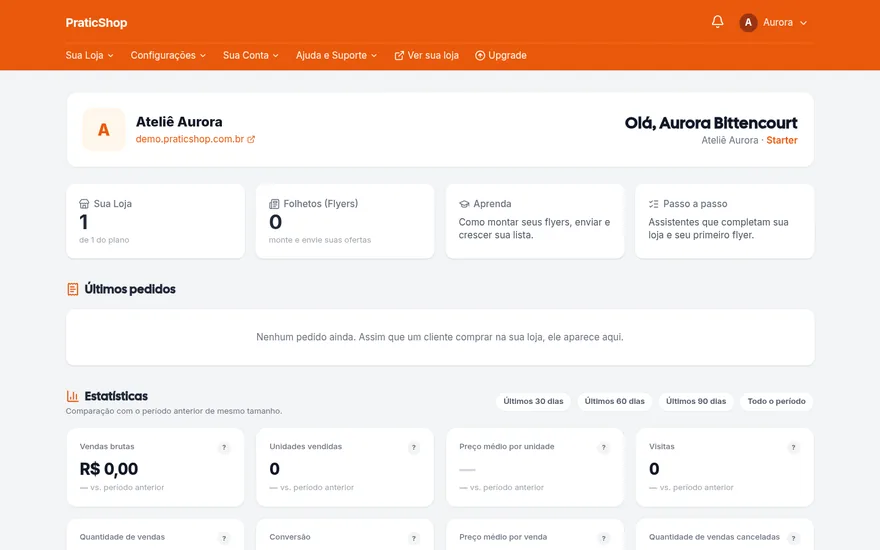The image size is (880, 550).
Task: Open the Sua Loja summary card
Action: tap(155, 221)
